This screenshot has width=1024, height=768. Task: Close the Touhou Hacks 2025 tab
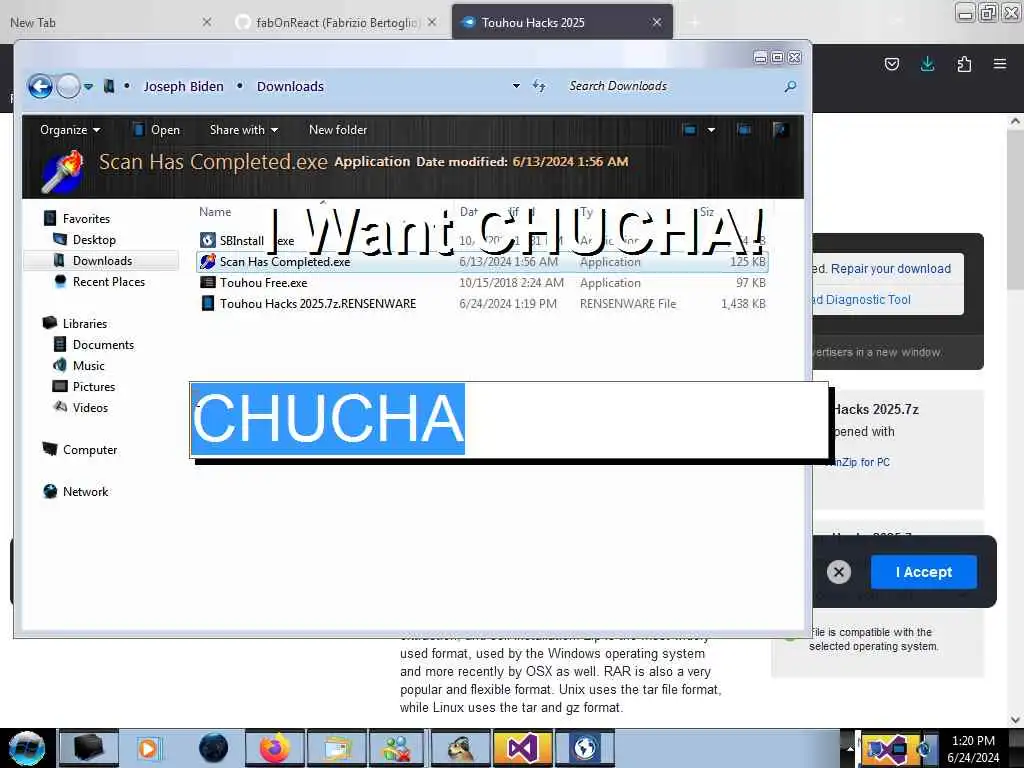coord(657,22)
